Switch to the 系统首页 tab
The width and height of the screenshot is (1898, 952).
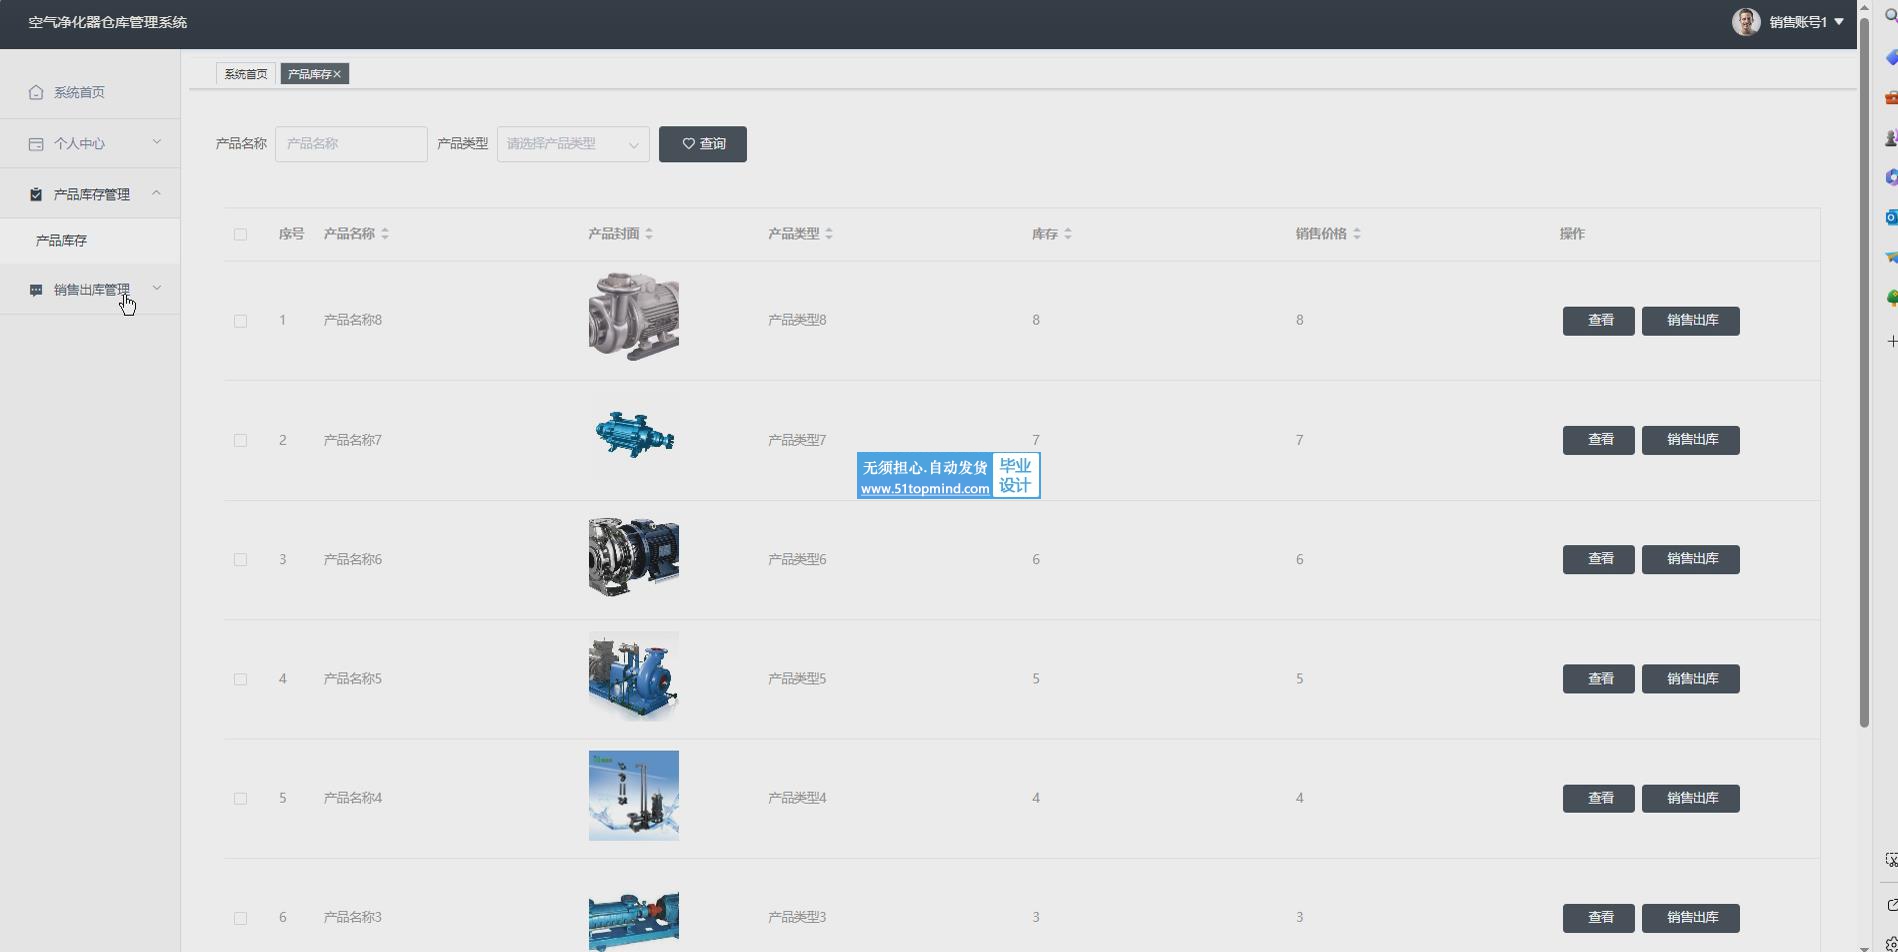(x=245, y=74)
